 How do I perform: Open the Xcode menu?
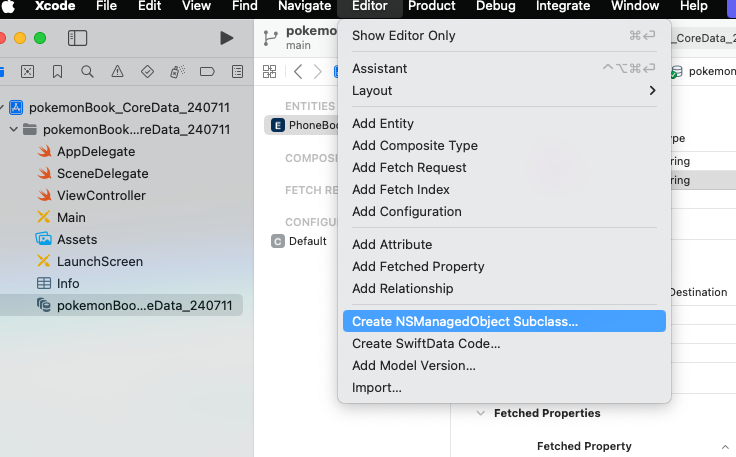(x=55, y=6)
